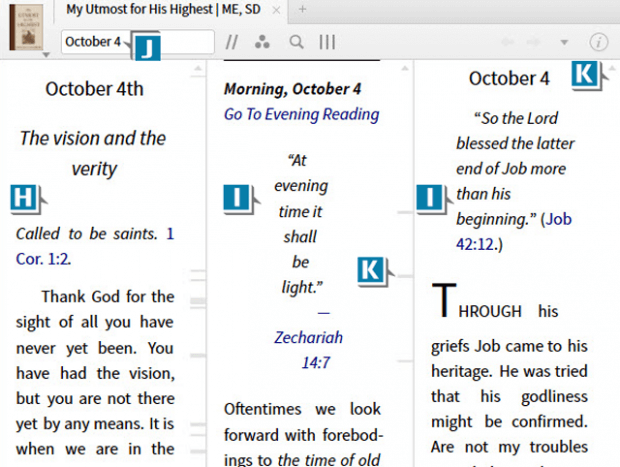
Task: Click the text Called to be saints
Action: click(x=87, y=234)
